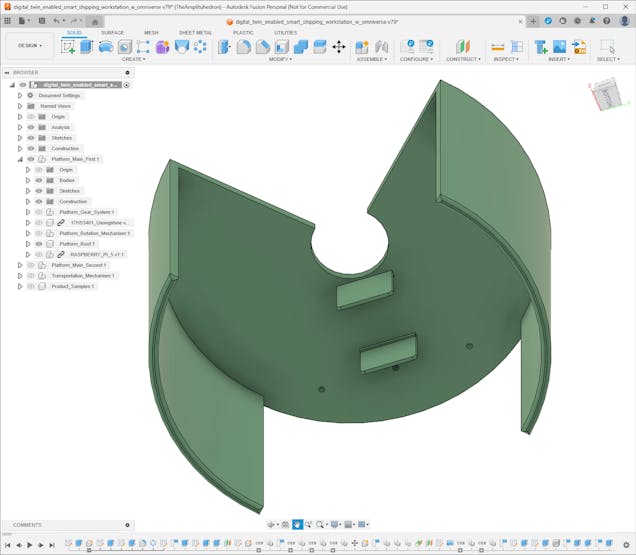
Task: Click the Measure tool under Inspect
Action: pyautogui.click(x=498, y=47)
